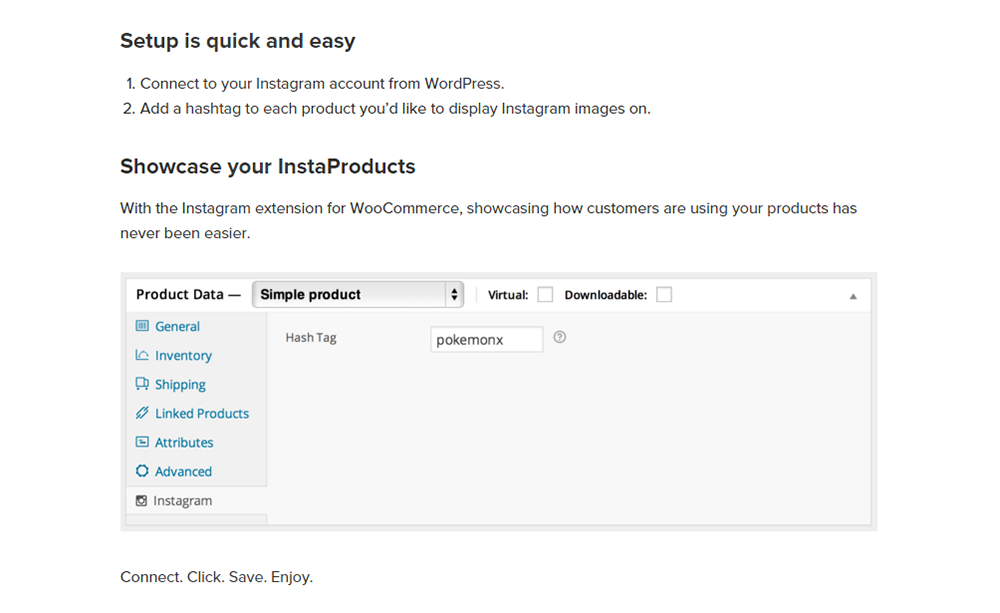Go to the Linked Products tab

[202, 413]
